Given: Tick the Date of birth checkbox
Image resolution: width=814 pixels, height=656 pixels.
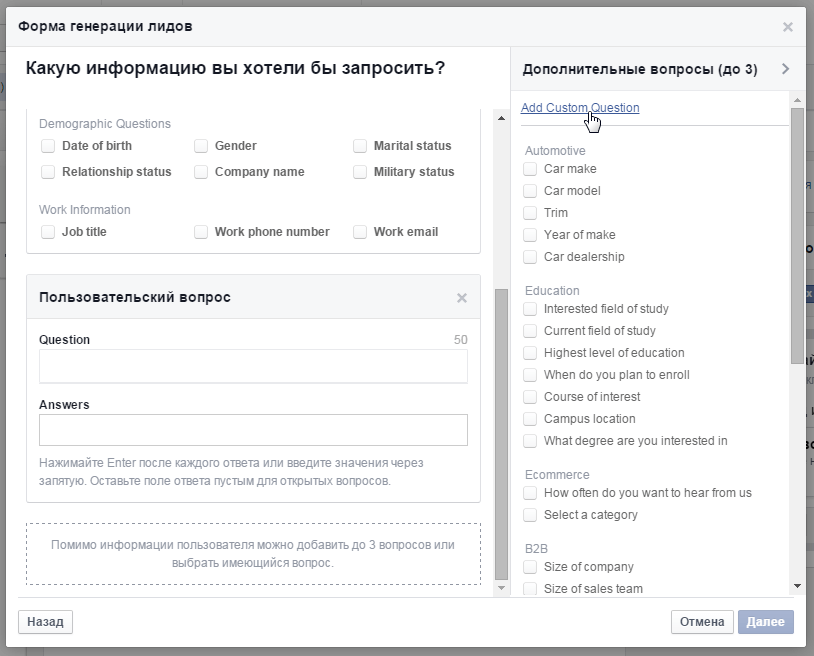Looking at the screenshot, I should [48, 146].
